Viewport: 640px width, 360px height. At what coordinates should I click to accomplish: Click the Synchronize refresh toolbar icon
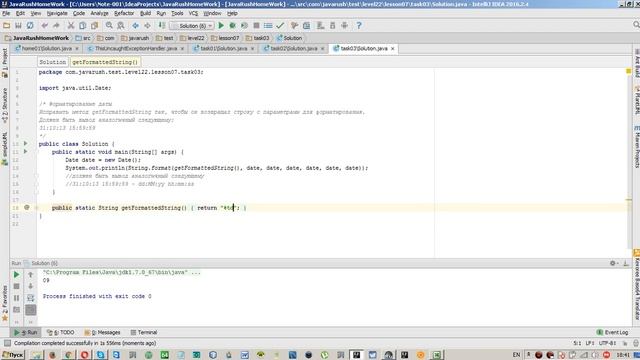point(30,25)
